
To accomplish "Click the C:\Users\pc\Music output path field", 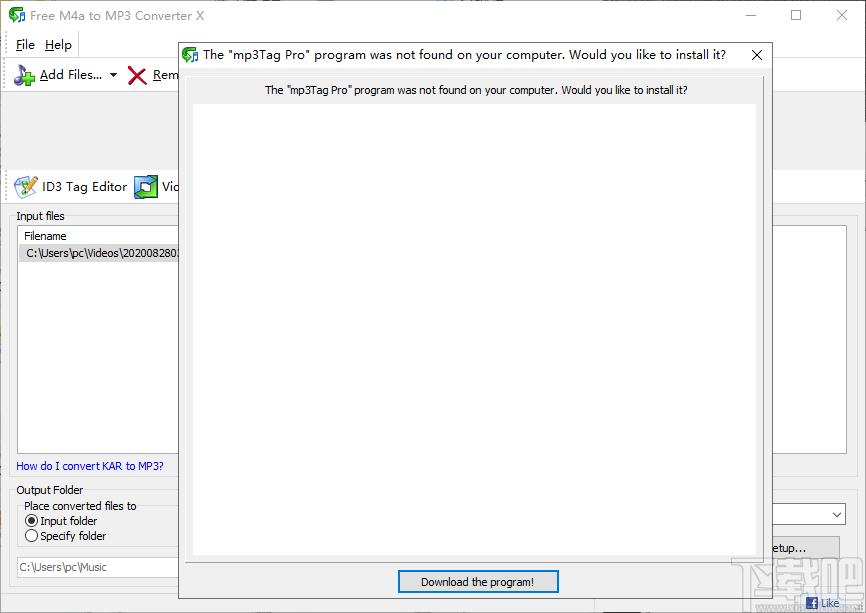I will point(98,567).
